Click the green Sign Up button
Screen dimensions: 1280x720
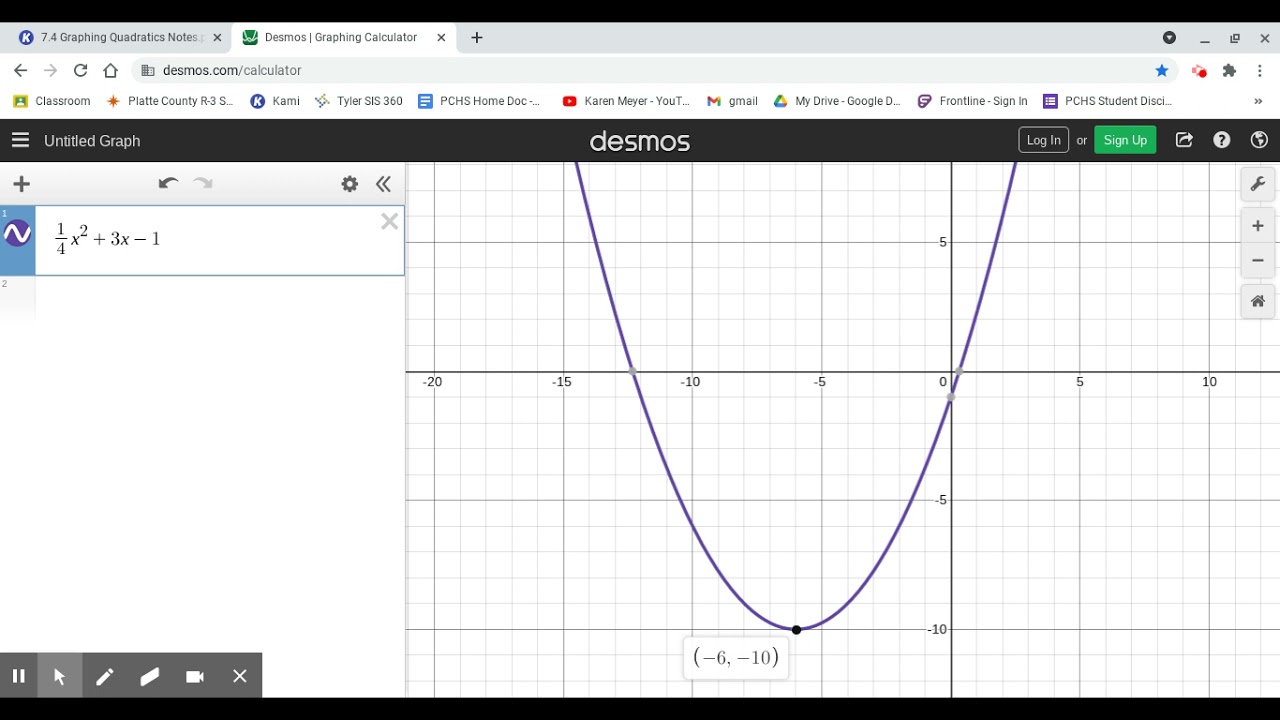(1125, 140)
